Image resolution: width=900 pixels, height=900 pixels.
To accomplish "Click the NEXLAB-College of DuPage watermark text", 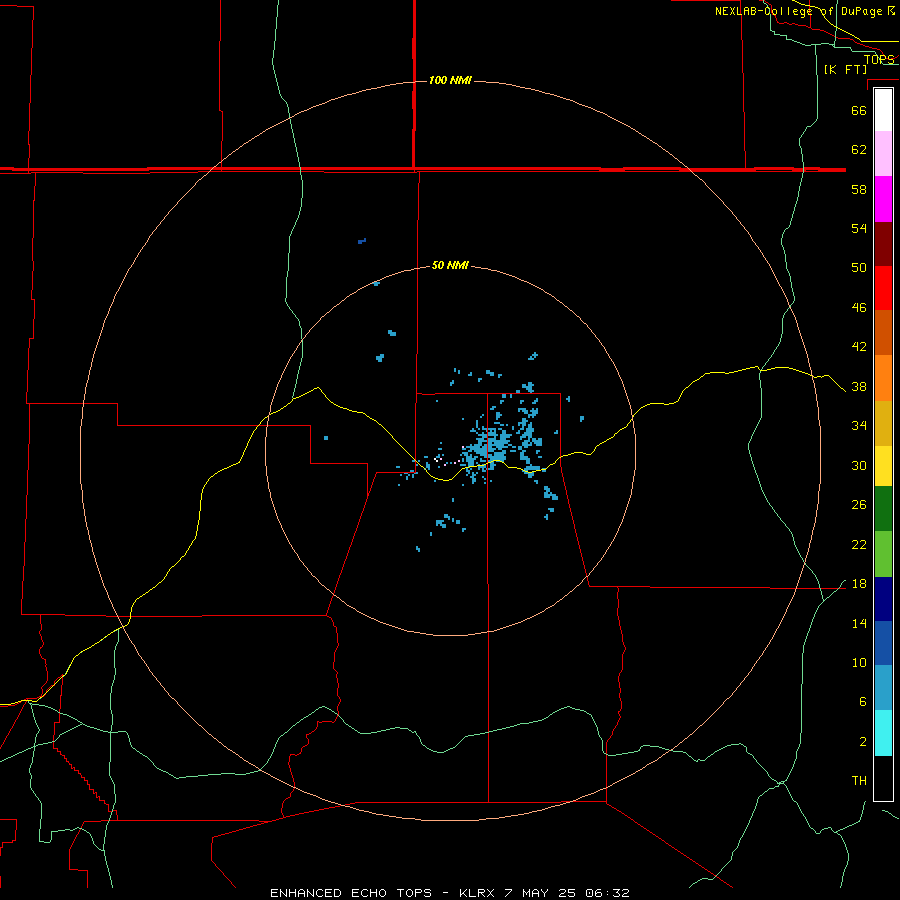I will [x=805, y=11].
